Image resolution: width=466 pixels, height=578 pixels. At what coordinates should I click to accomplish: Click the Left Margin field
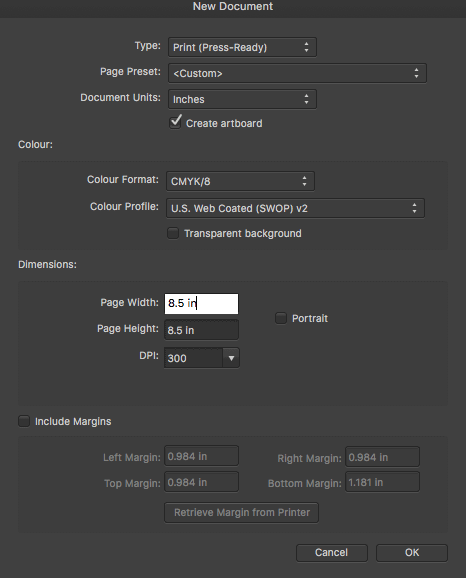point(201,456)
